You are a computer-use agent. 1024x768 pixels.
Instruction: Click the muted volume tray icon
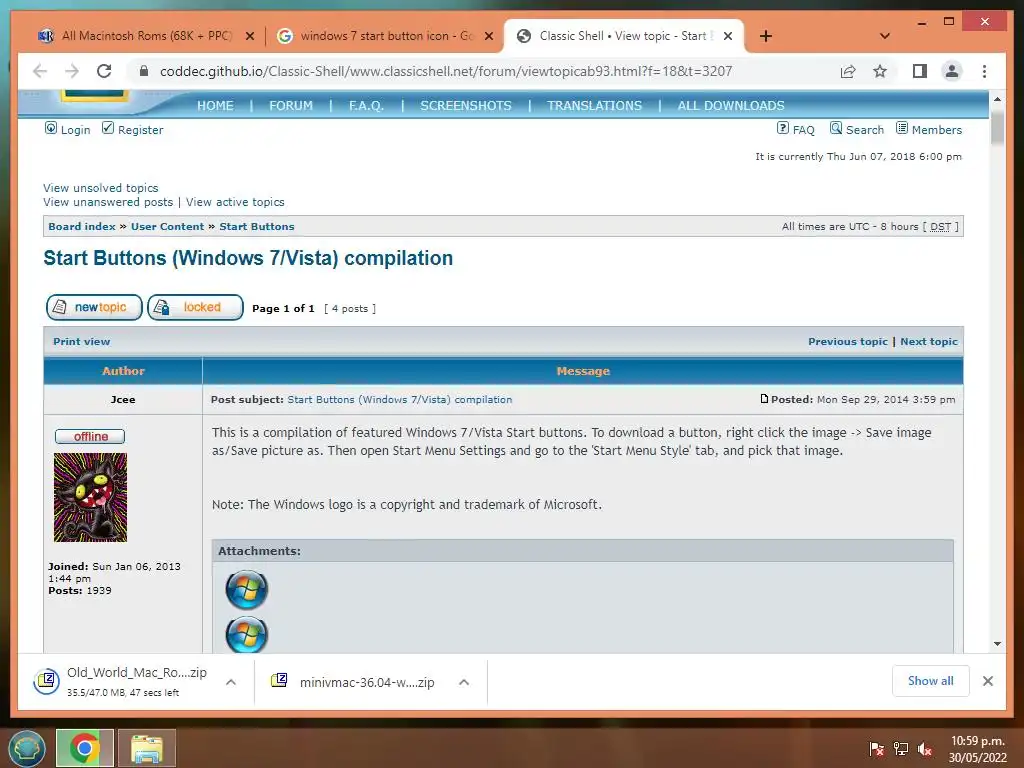924,749
